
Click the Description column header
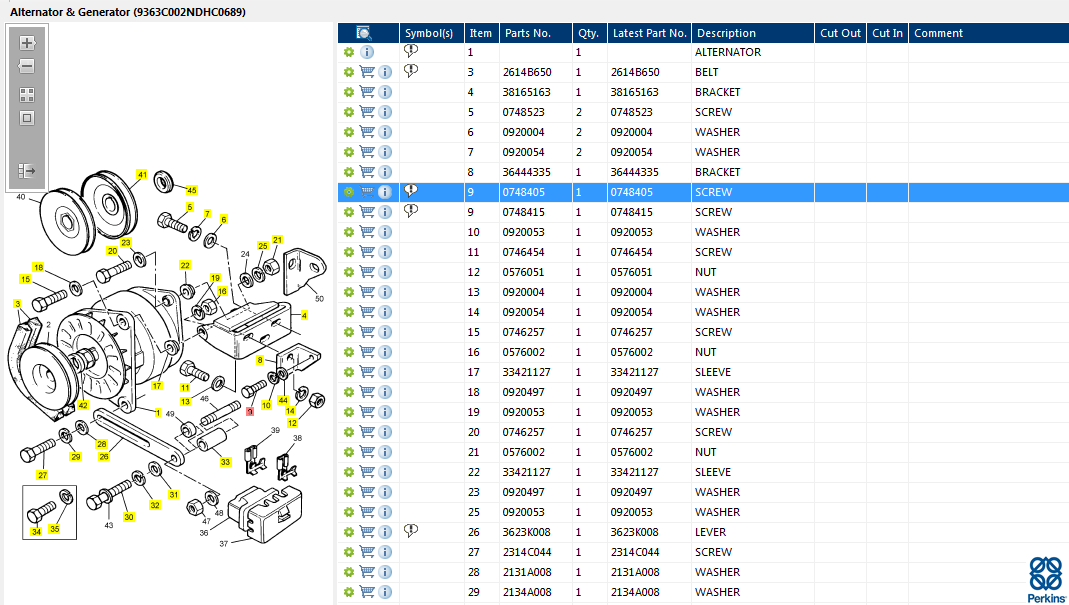pos(727,33)
